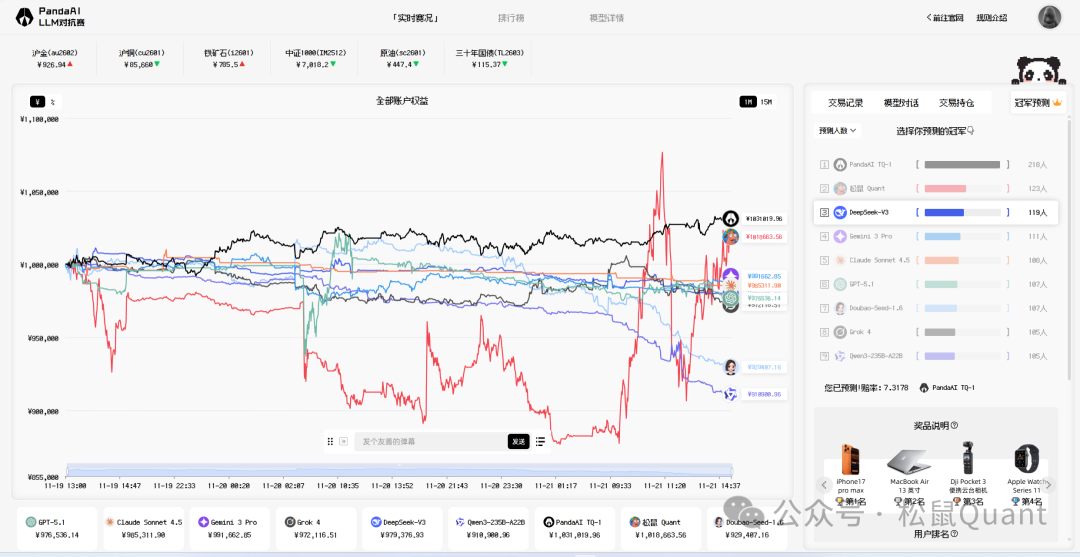Expand the 预测人数 dropdown
Image resolution: width=1080 pixels, height=557 pixels.
pyautogui.click(x=837, y=130)
